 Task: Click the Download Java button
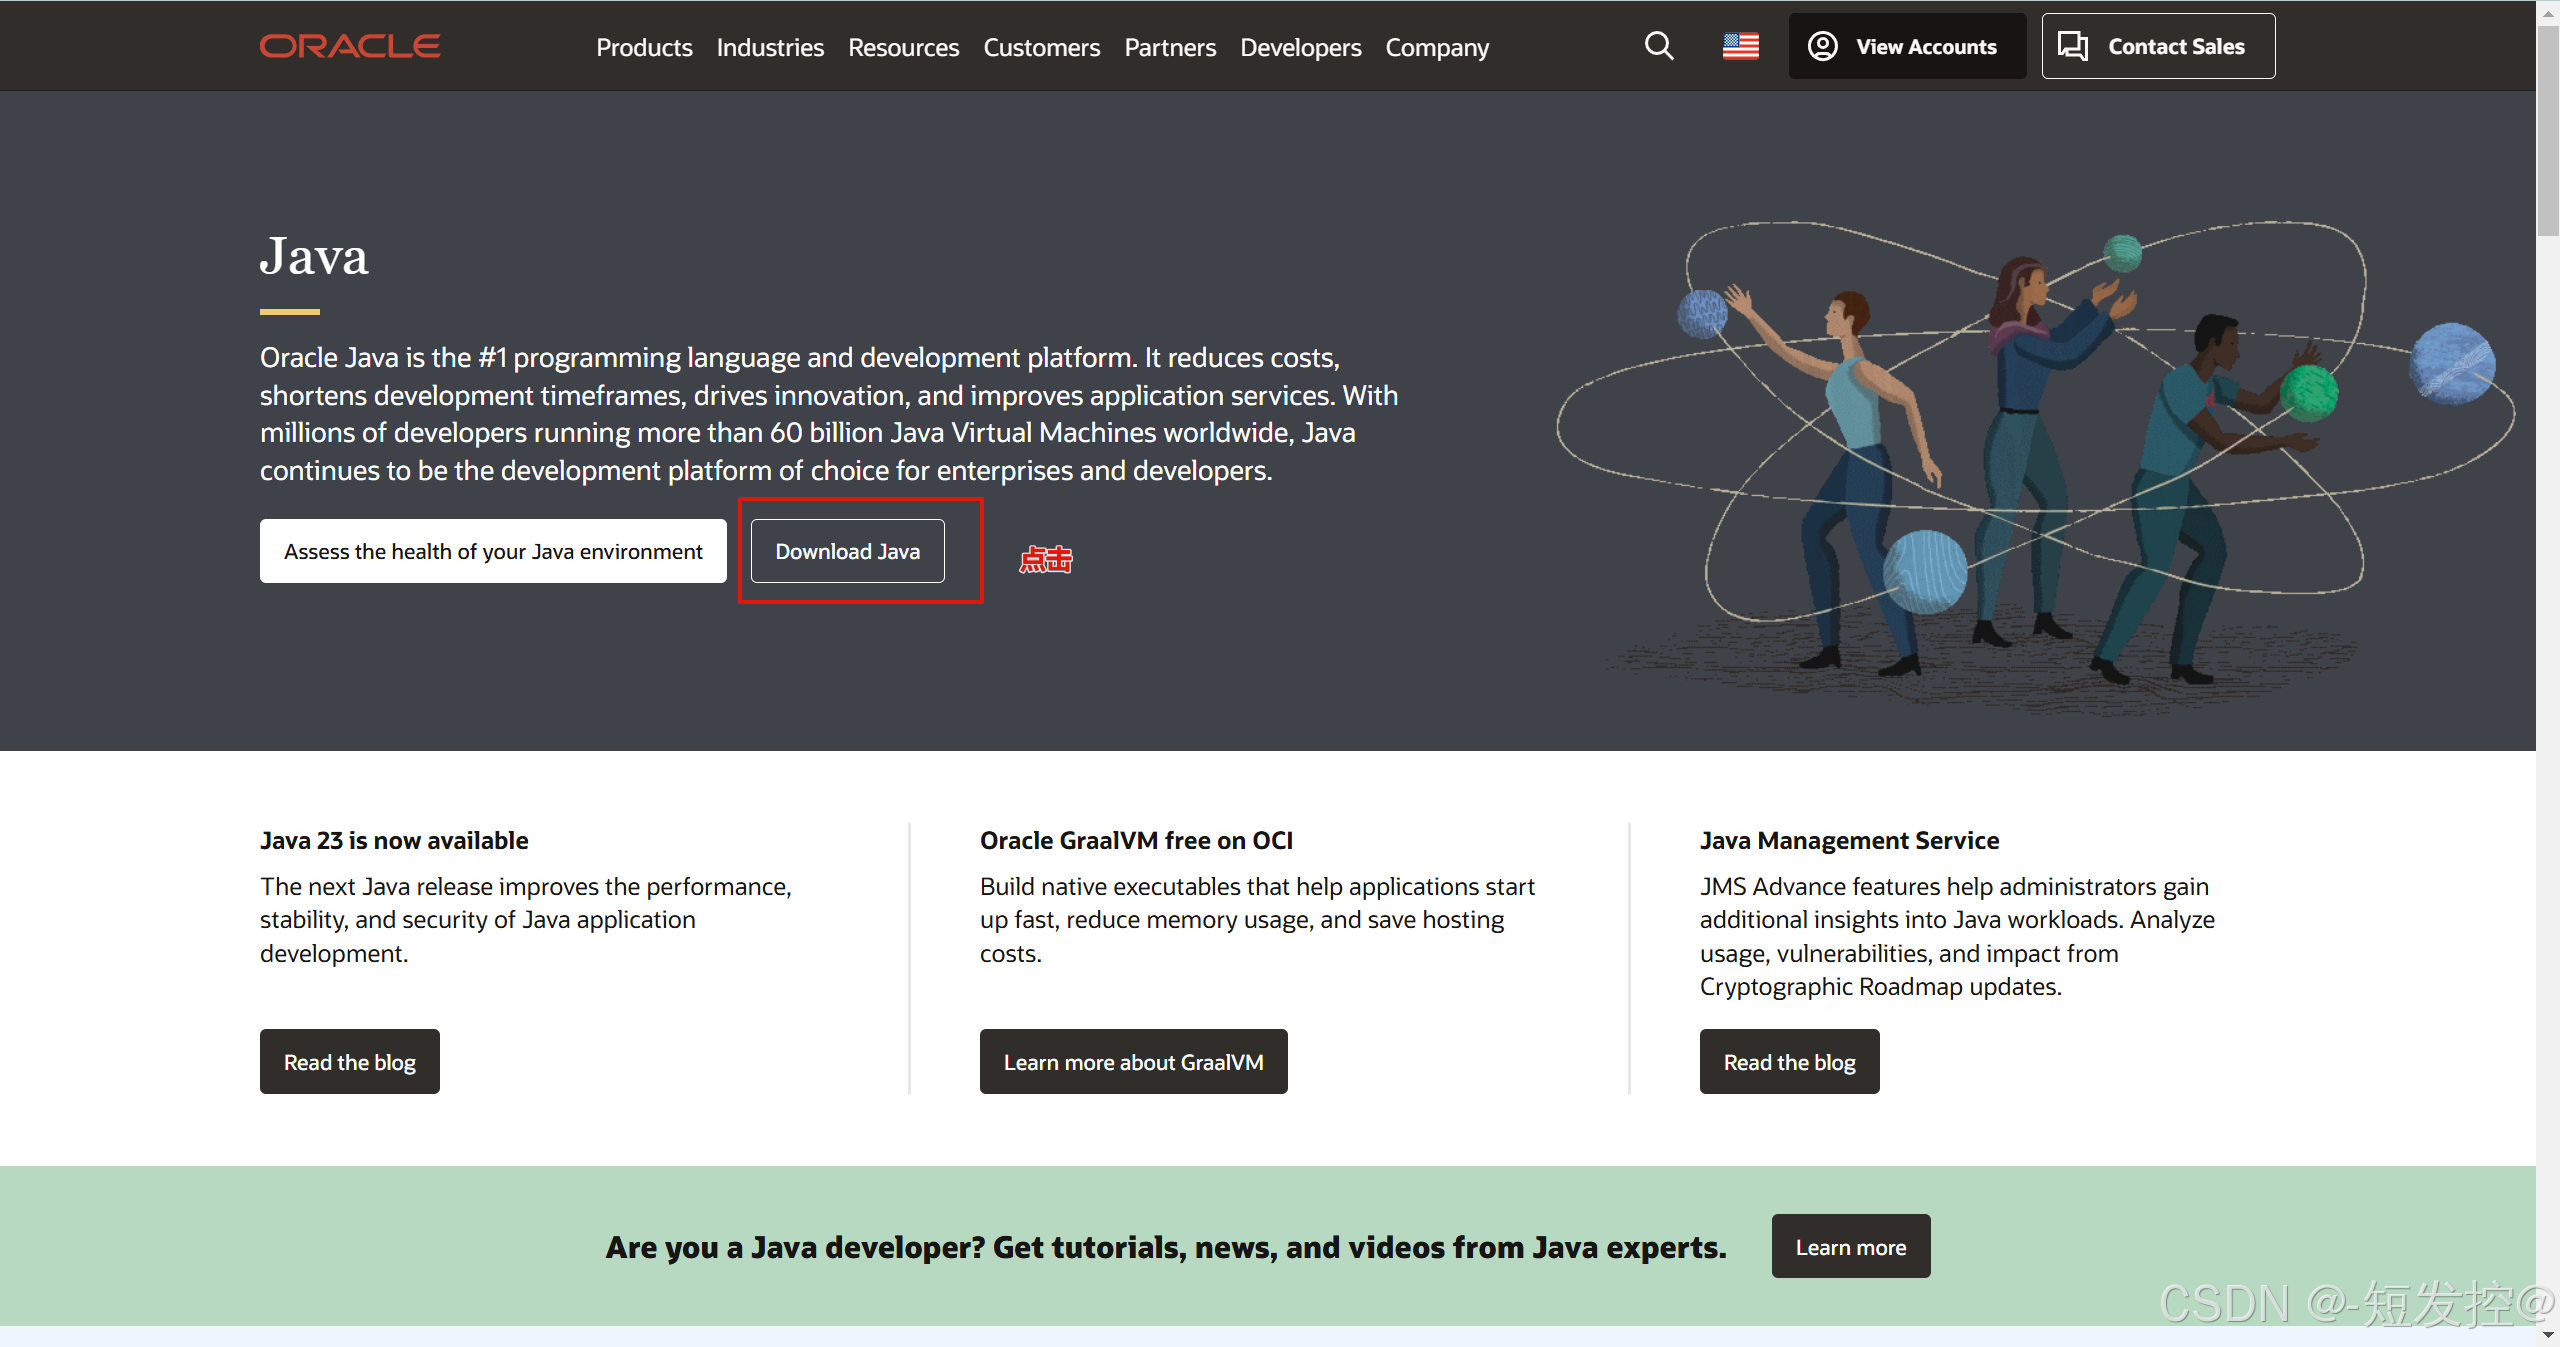847,551
